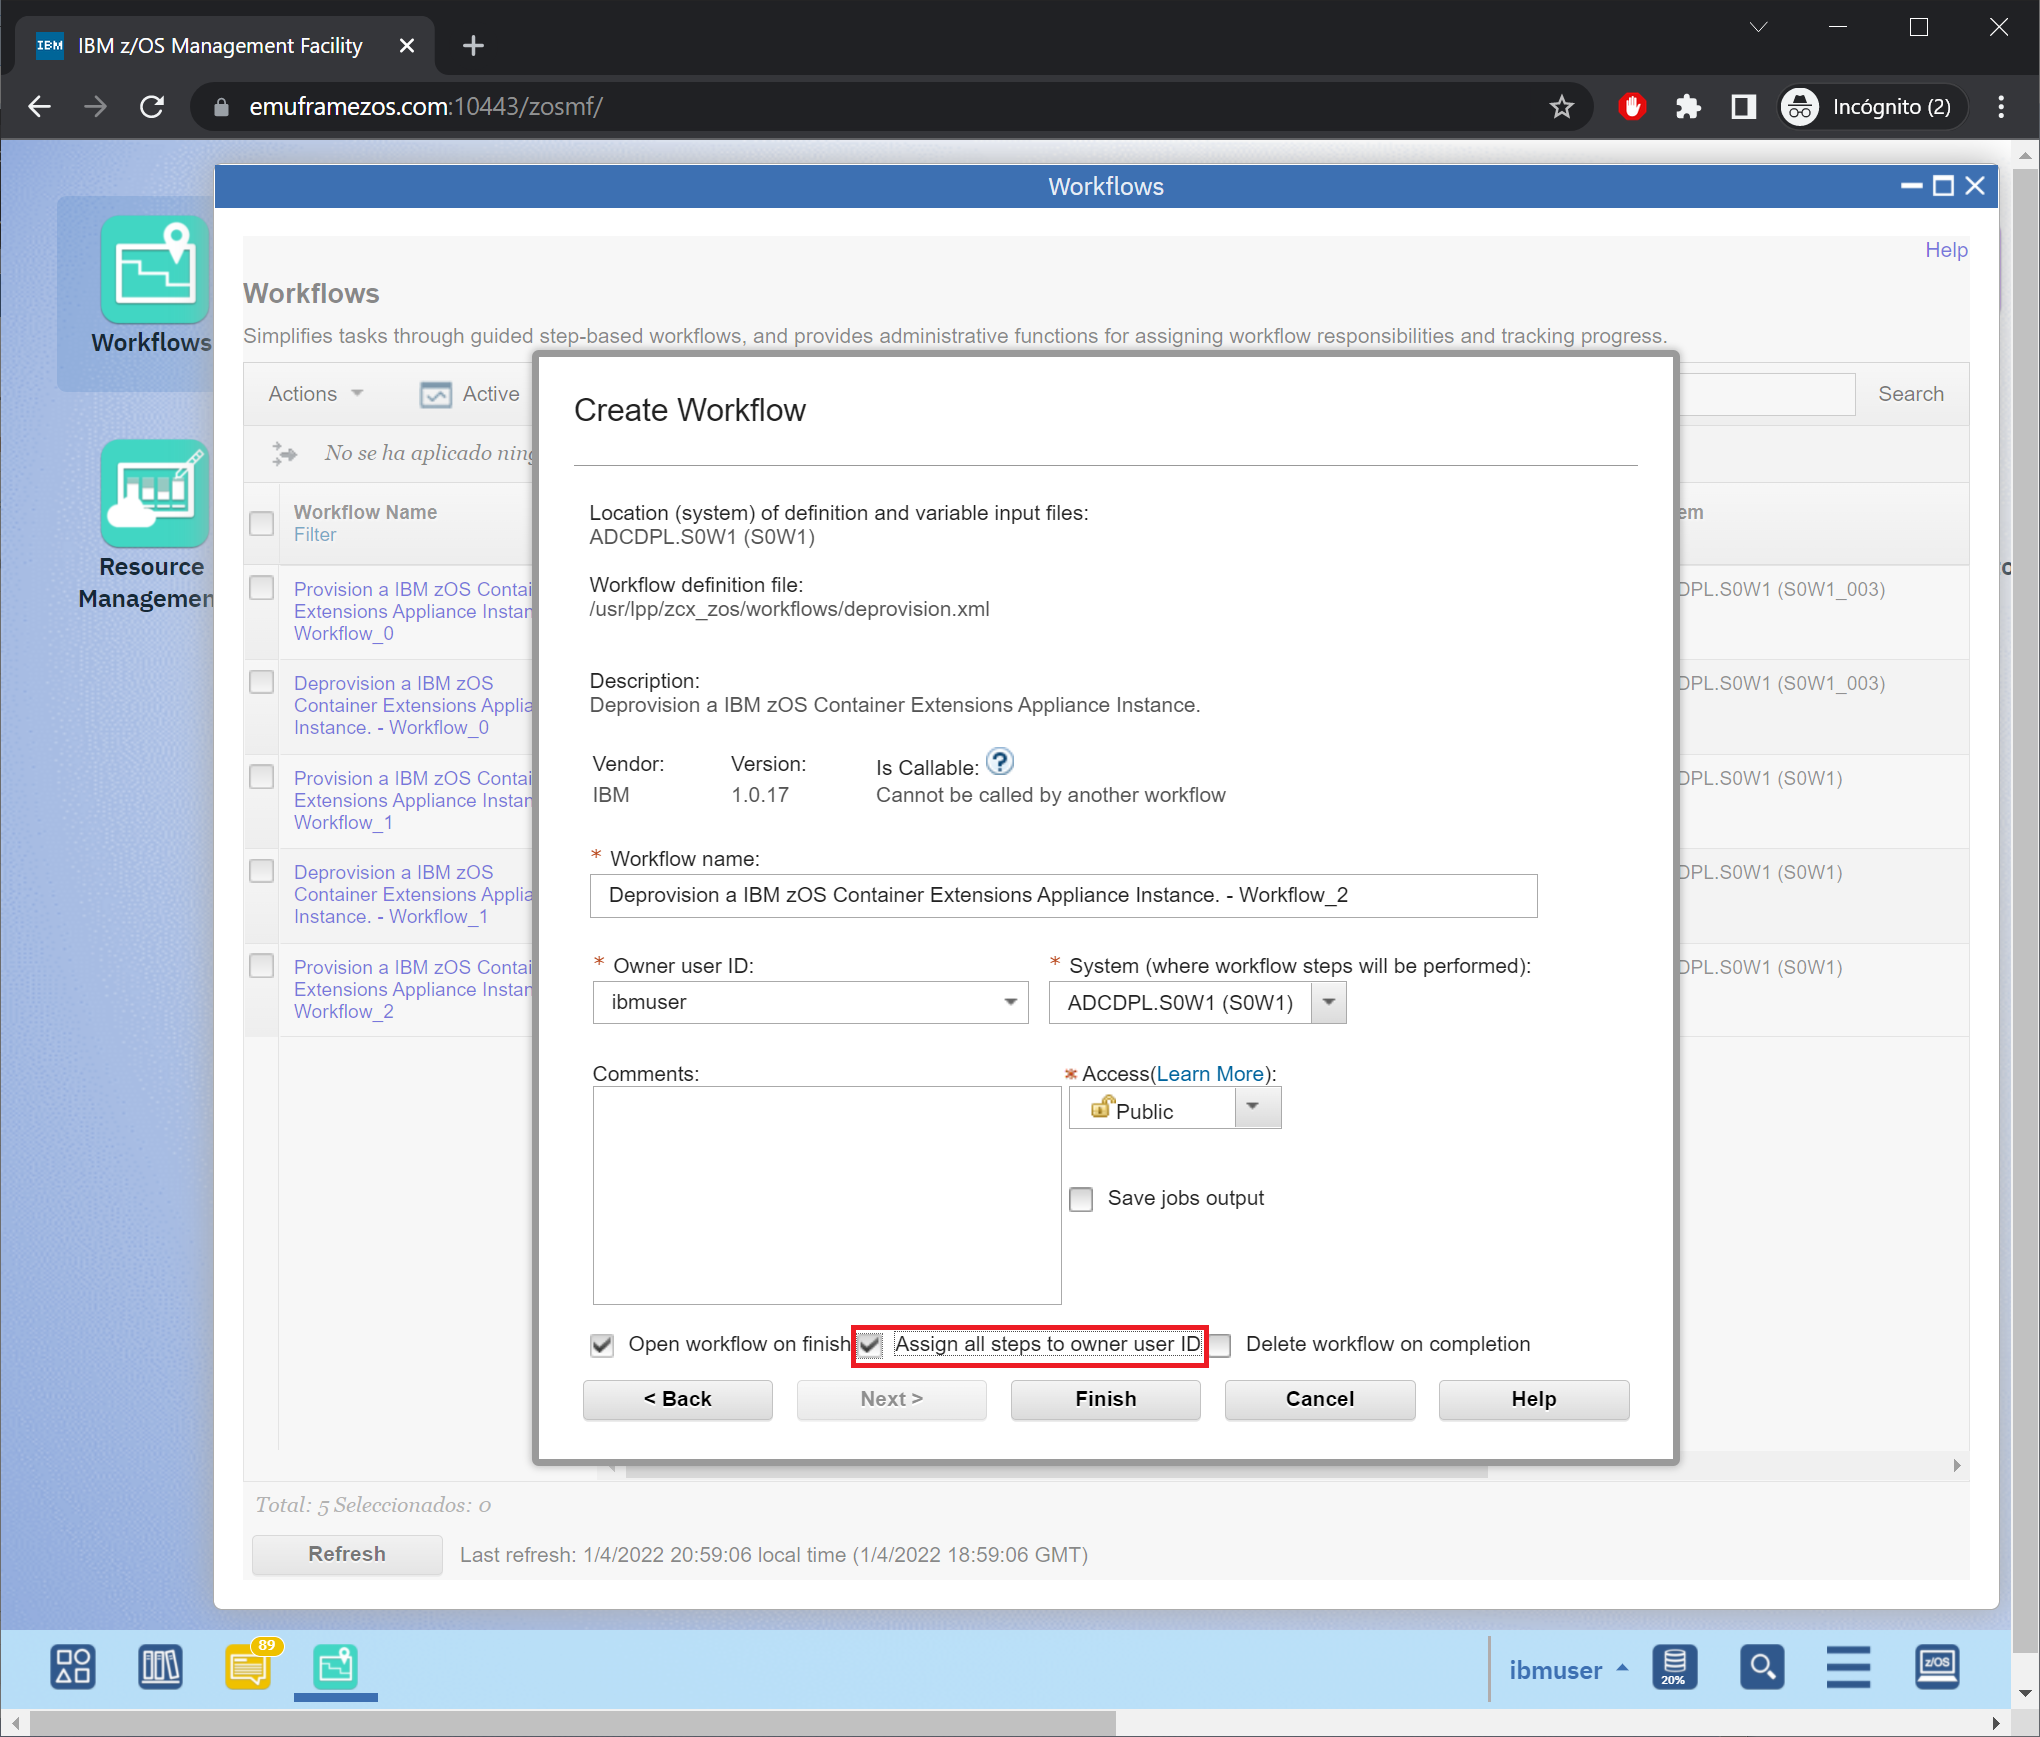2040x1737 pixels.
Task: Bookmark this page with the star icon
Action: pyautogui.click(x=1561, y=106)
